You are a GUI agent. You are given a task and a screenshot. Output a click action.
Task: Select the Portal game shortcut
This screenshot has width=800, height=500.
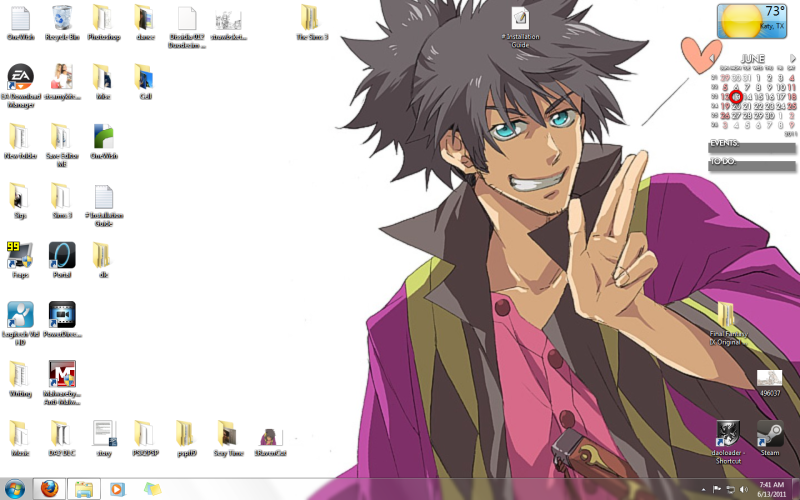[62, 256]
